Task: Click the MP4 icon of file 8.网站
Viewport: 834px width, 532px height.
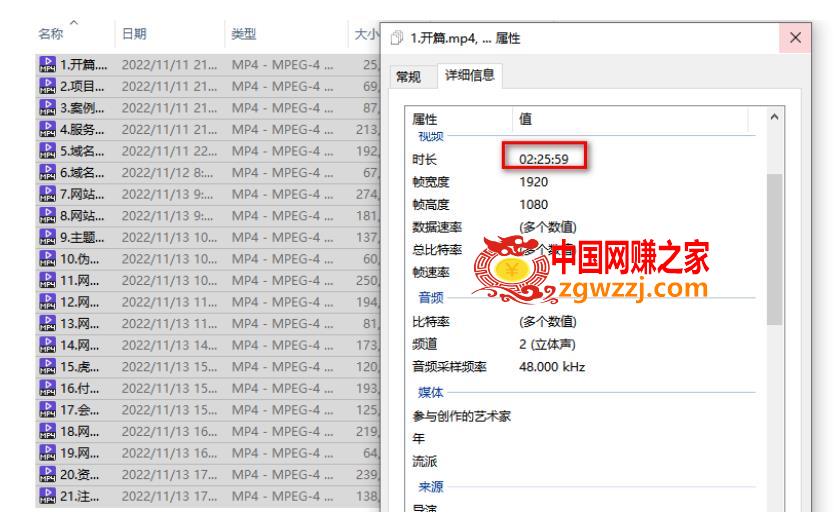Action: (x=47, y=215)
